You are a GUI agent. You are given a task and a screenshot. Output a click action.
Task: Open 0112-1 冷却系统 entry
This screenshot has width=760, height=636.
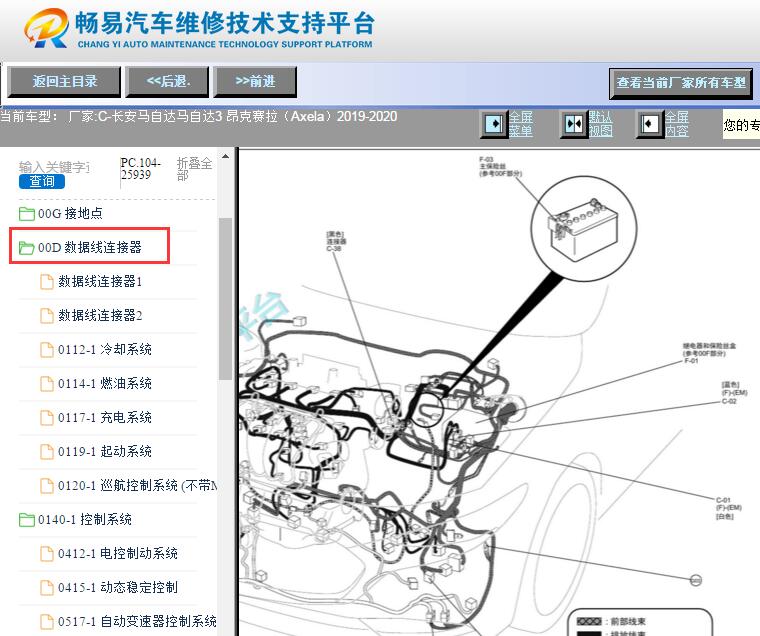(x=105, y=350)
